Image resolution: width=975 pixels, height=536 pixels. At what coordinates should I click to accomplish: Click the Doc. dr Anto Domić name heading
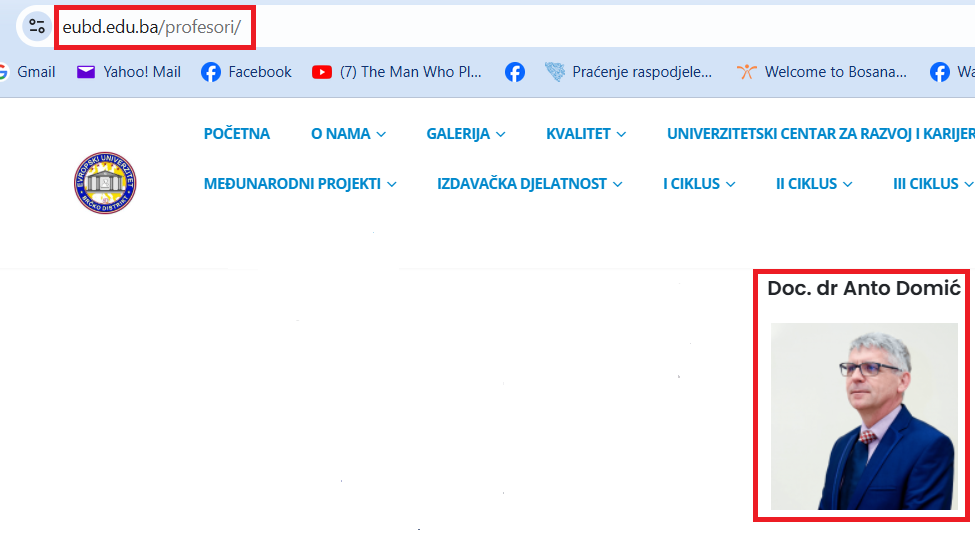pyautogui.click(x=863, y=289)
